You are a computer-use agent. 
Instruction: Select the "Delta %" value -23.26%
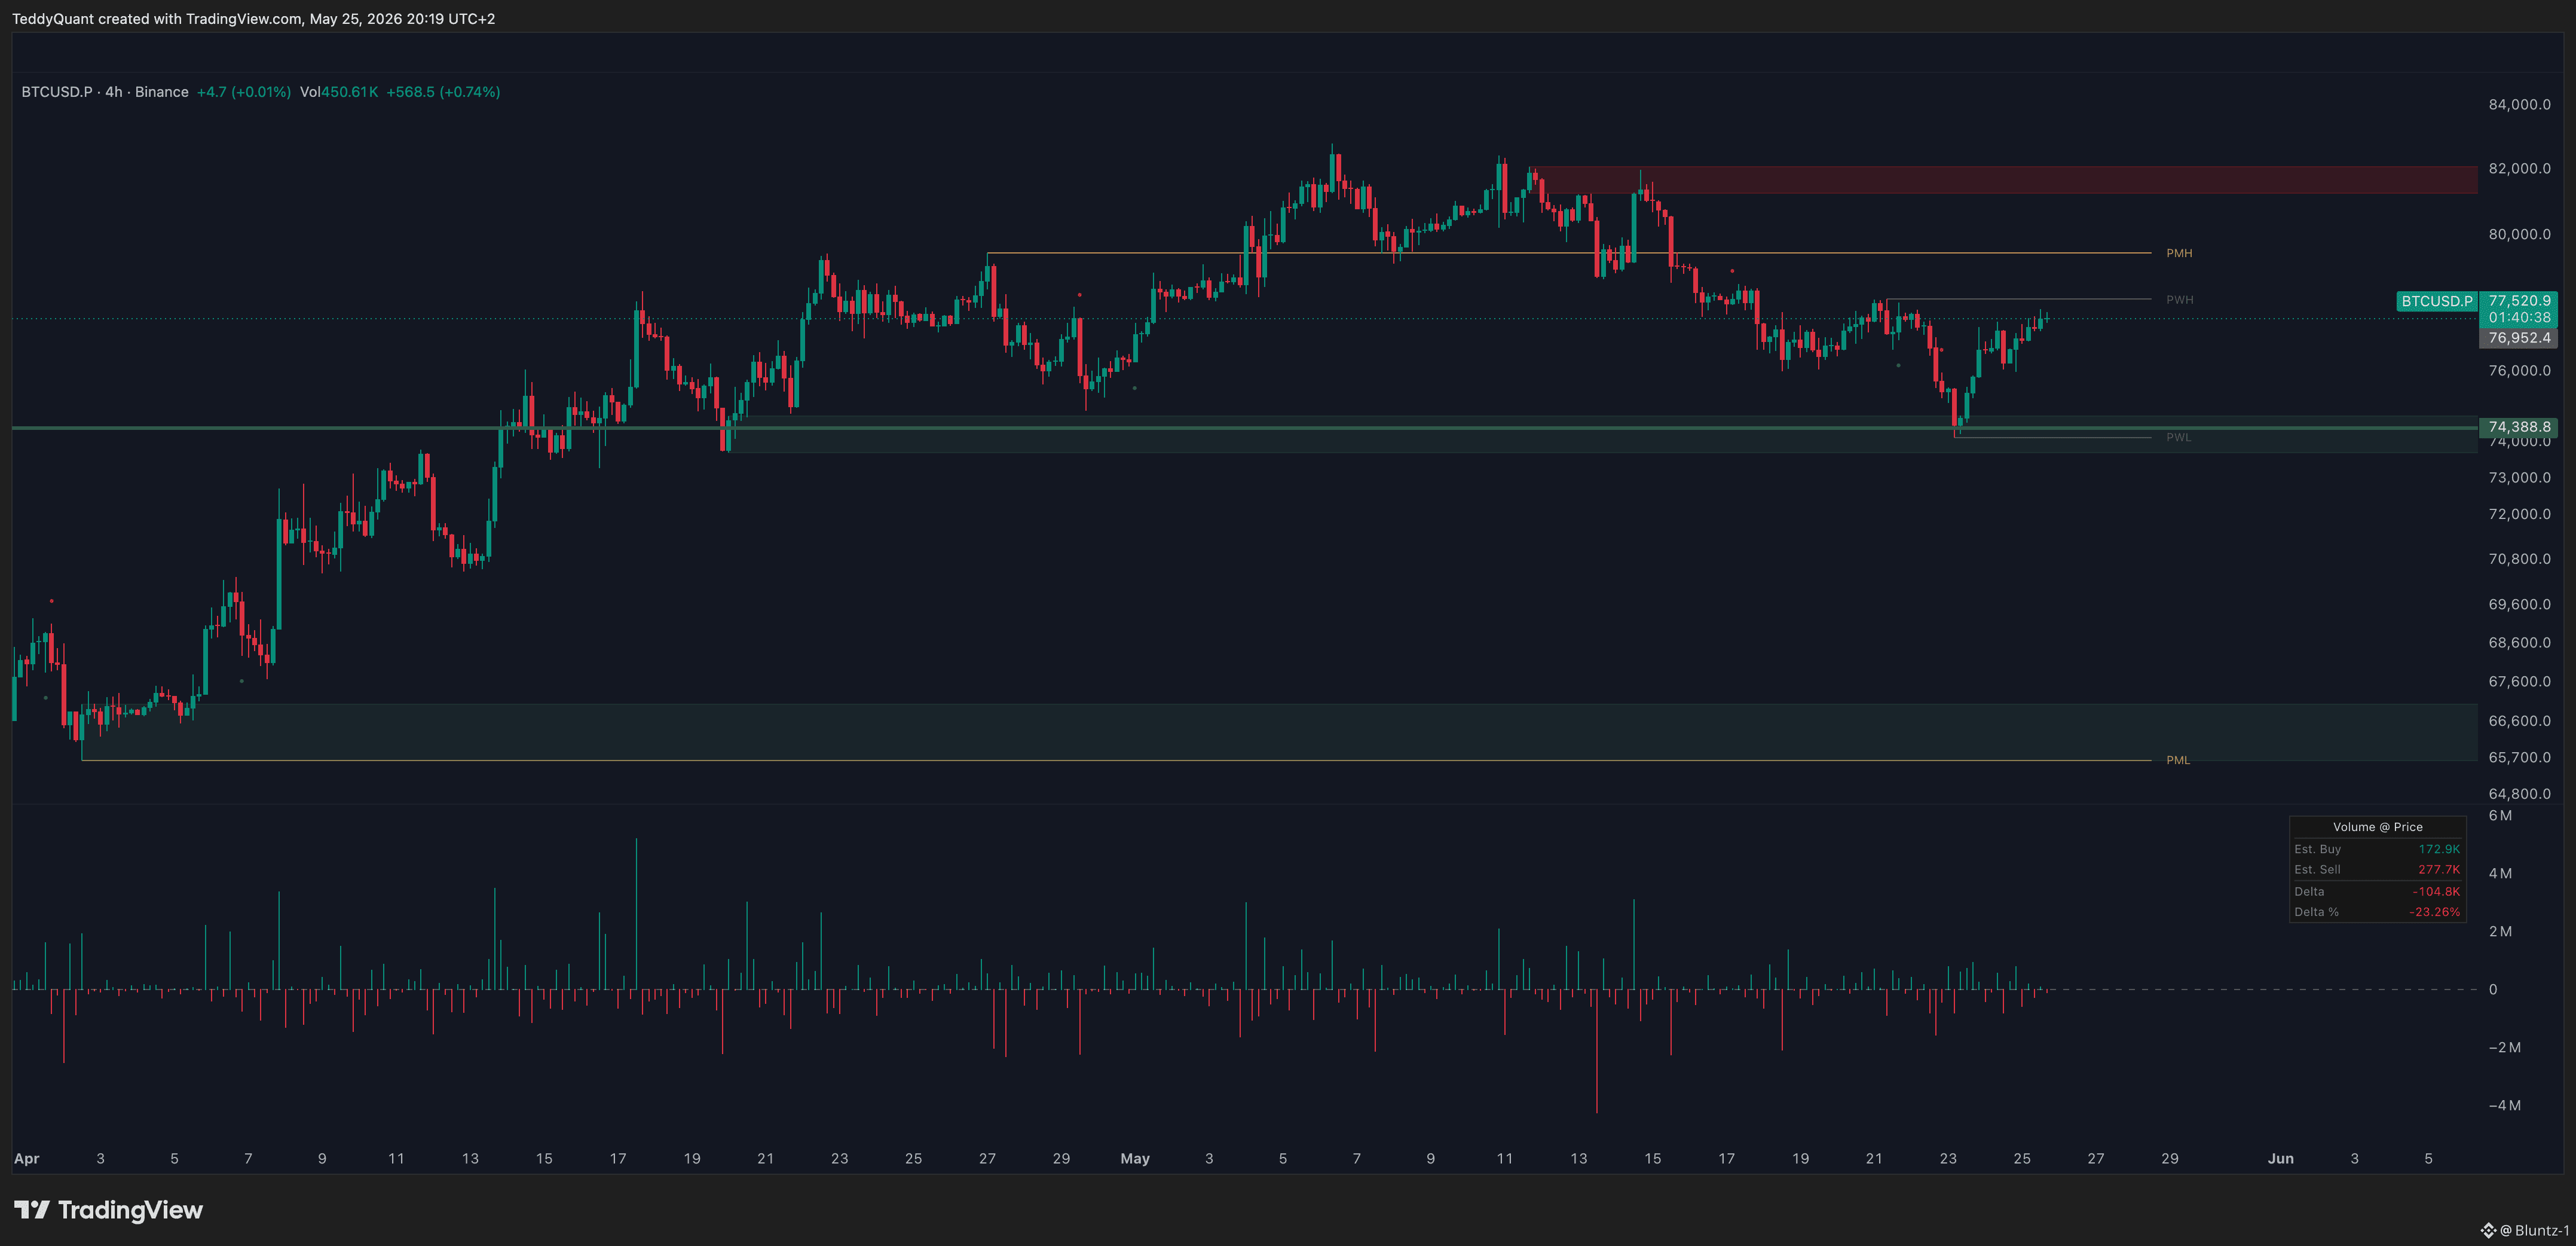pos(2434,912)
